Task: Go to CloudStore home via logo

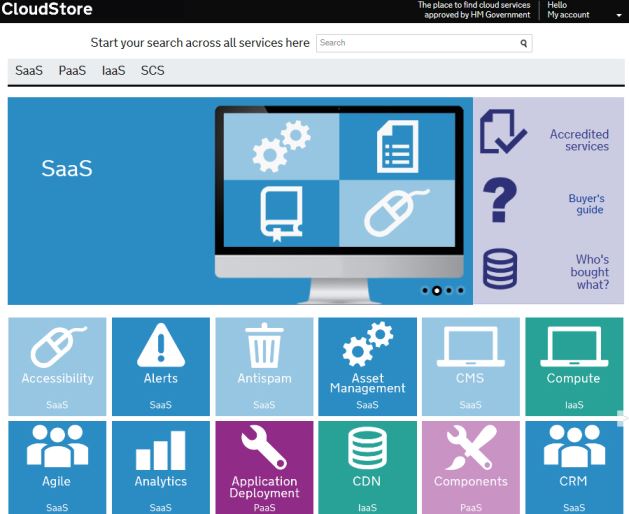Action: [47, 9]
